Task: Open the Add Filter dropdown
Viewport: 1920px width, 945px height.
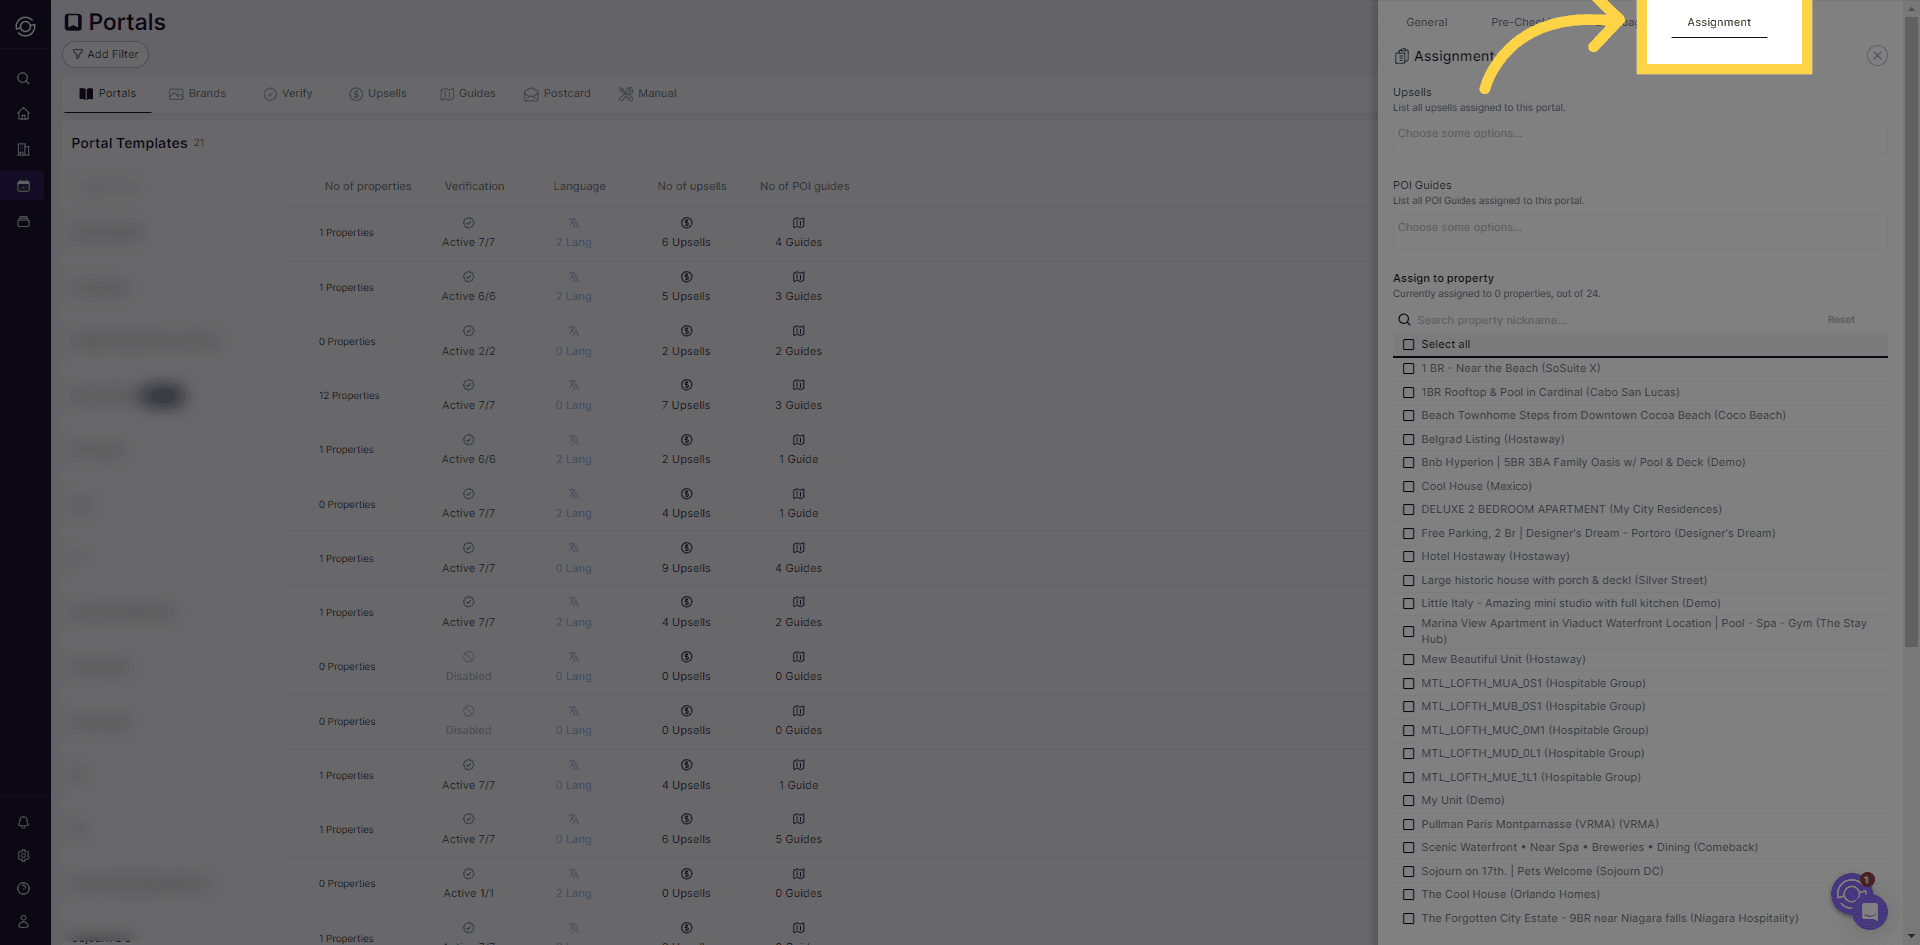Action: (x=105, y=54)
